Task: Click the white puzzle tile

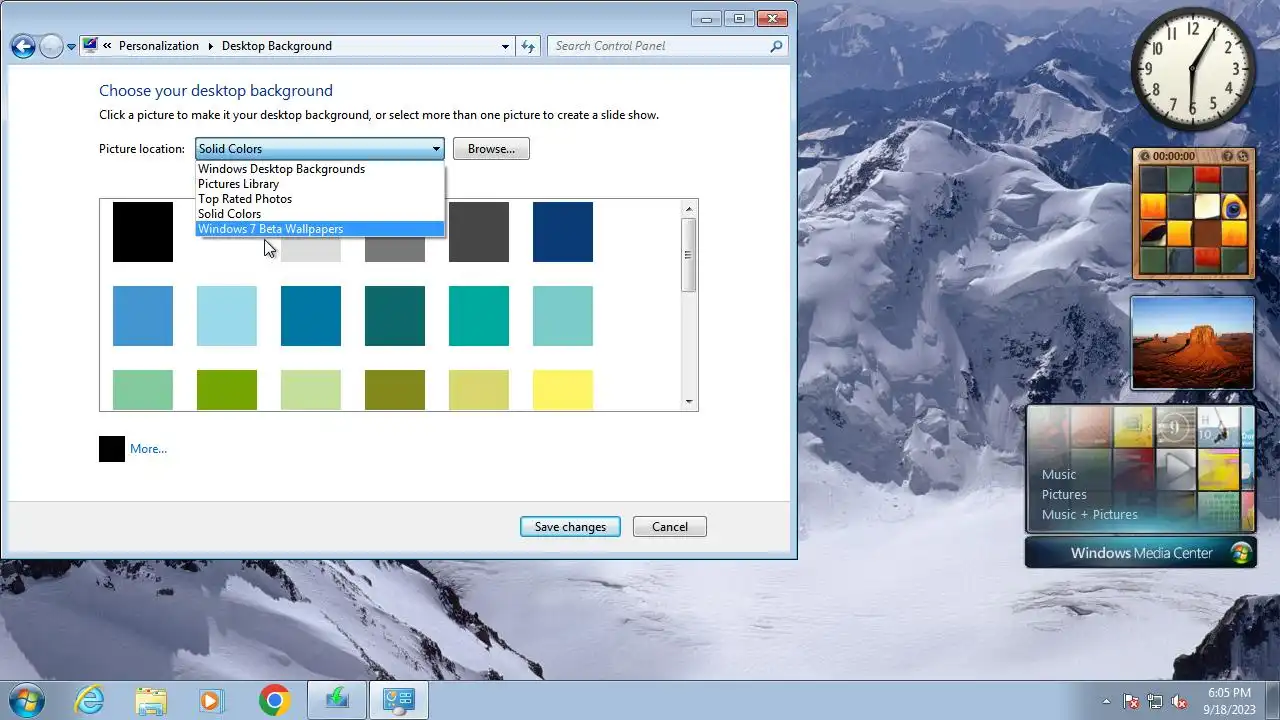Action: point(1207,207)
